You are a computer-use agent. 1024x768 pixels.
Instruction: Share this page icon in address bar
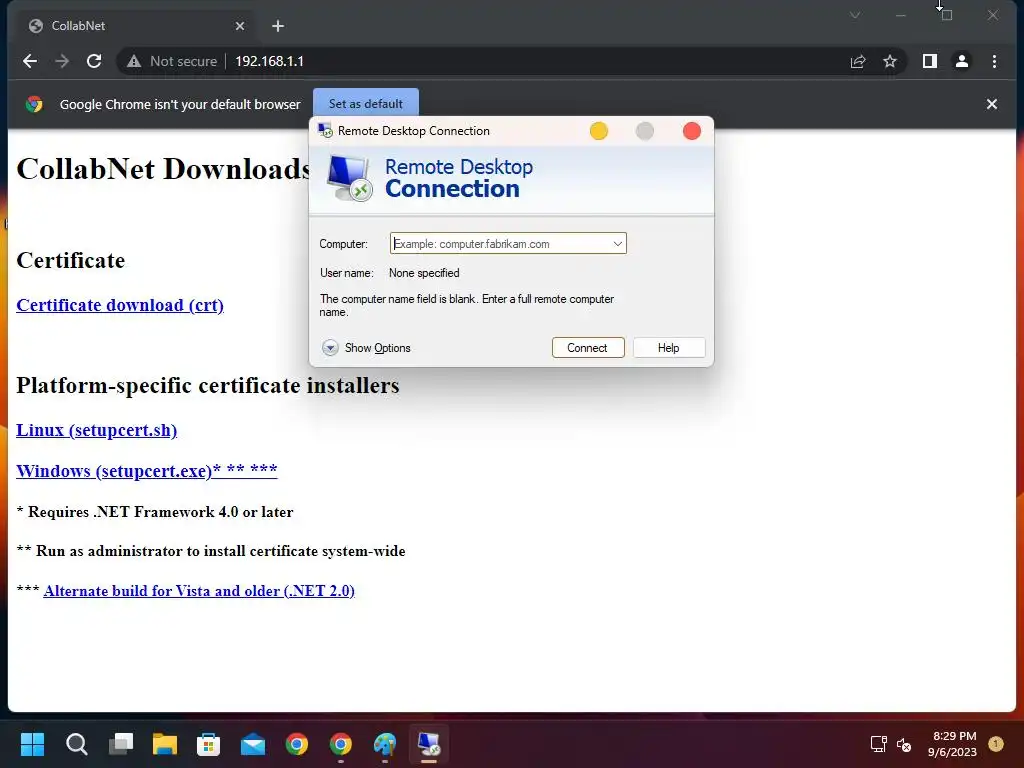857,61
